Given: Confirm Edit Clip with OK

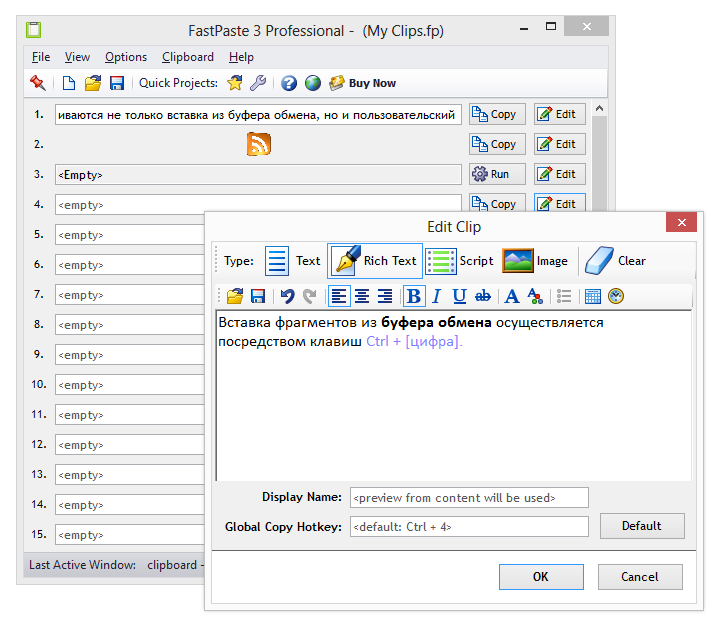Looking at the screenshot, I should click(541, 577).
